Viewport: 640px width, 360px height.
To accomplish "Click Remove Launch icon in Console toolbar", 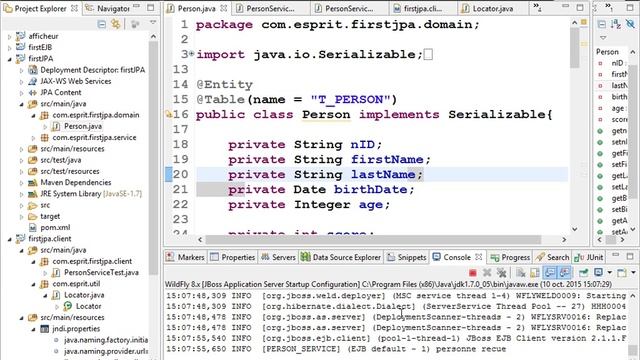I will [x=487, y=272].
